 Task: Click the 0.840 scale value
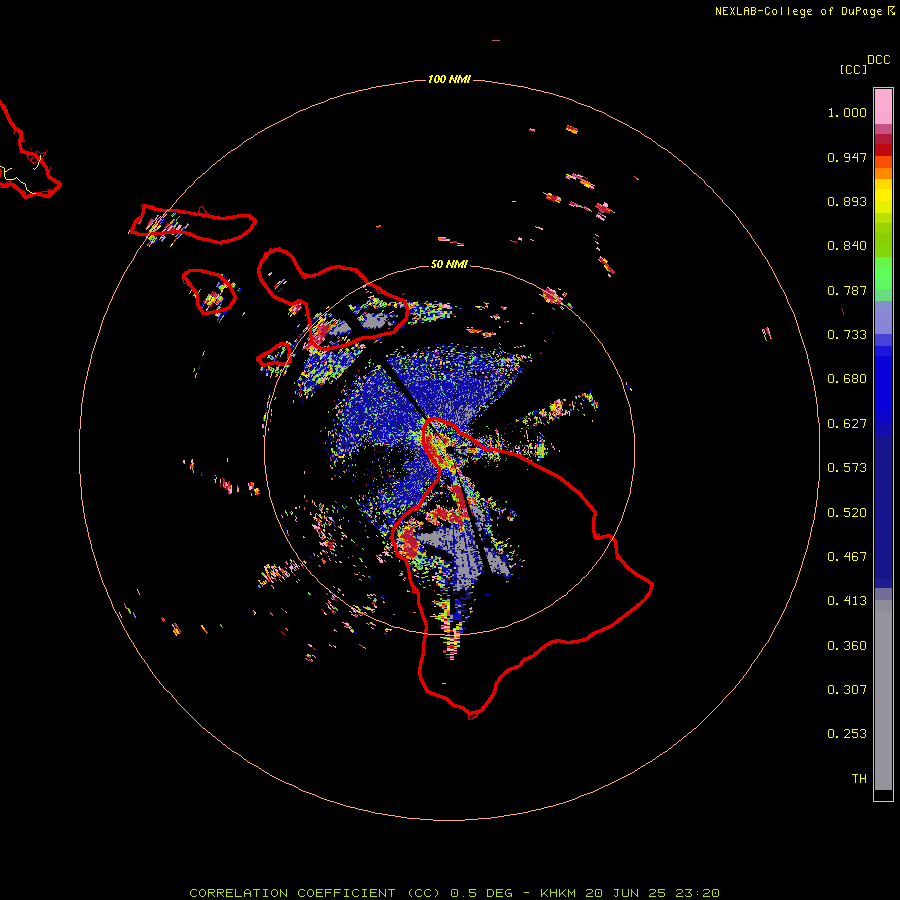coord(847,246)
